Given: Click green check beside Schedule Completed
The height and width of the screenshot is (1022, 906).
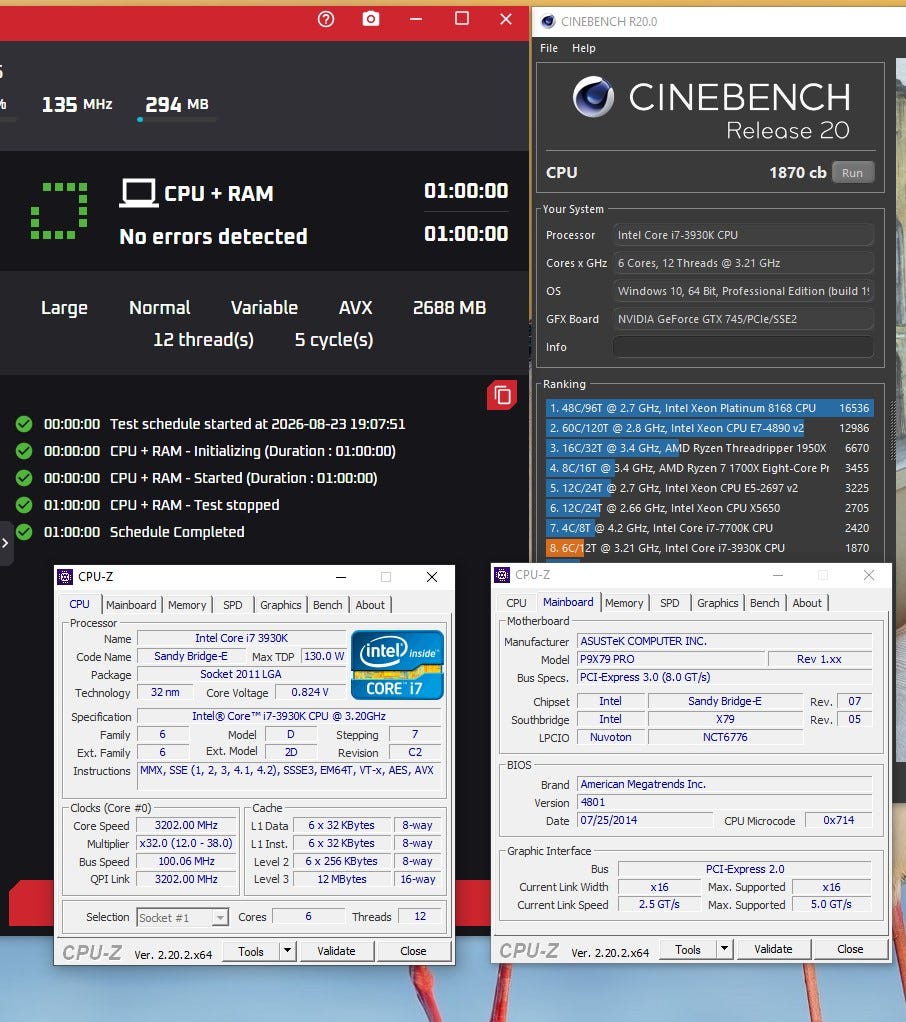Looking at the screenshot, I should pos(24,532).
